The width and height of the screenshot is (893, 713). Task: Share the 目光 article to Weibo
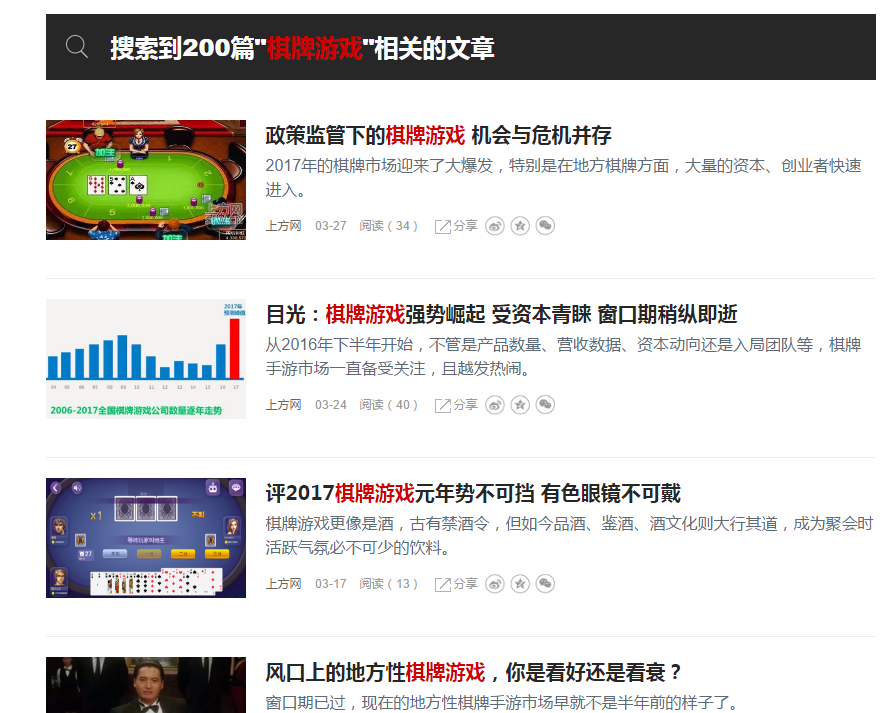point(495,405)
